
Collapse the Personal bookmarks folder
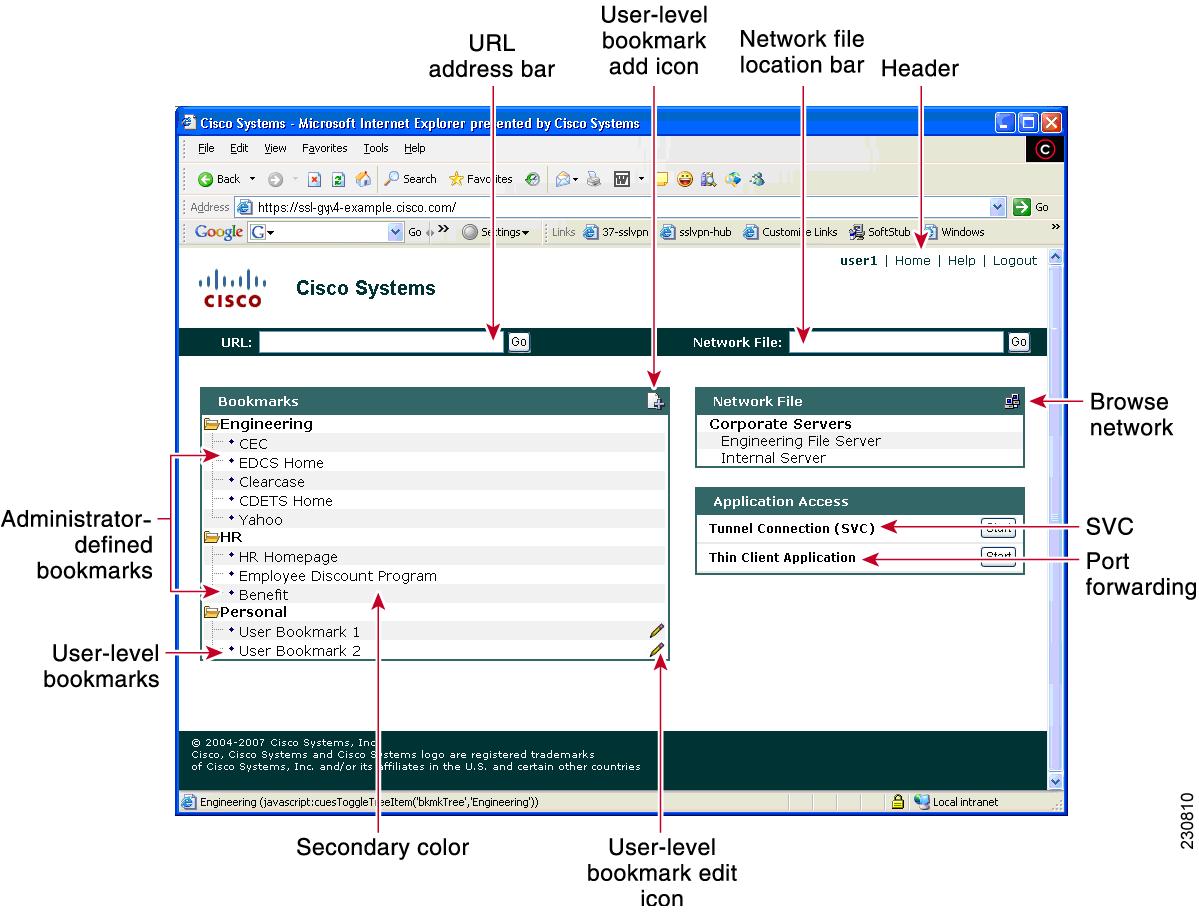point(212,612)
